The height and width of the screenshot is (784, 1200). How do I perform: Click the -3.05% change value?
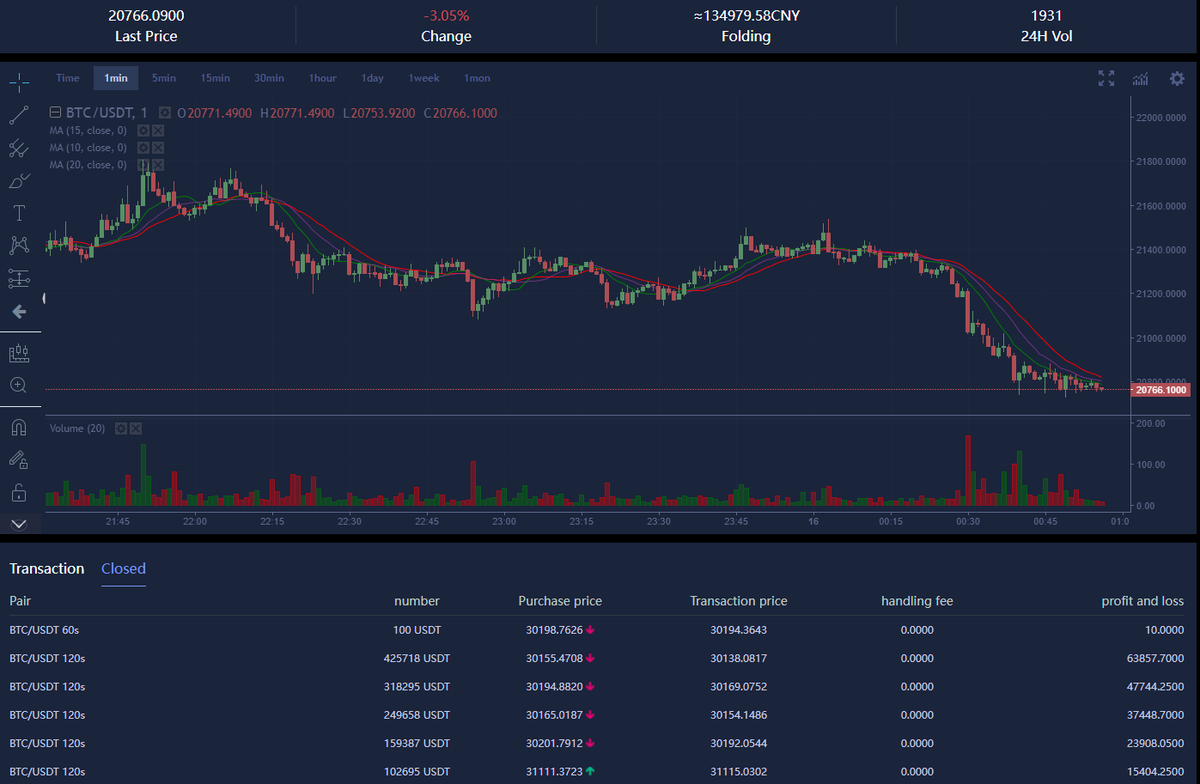[446, 16]
